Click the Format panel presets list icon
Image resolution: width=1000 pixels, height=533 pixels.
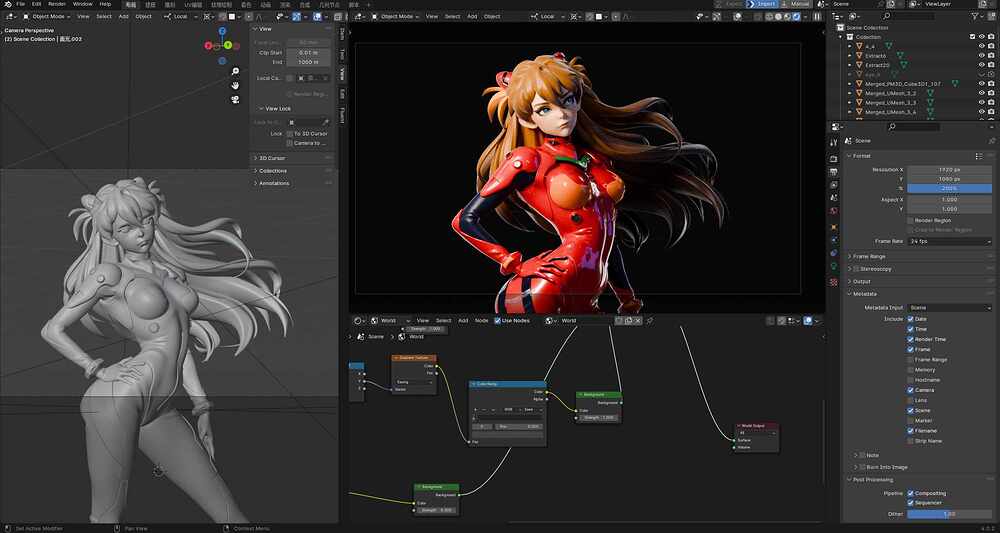(x=979, y=156)
